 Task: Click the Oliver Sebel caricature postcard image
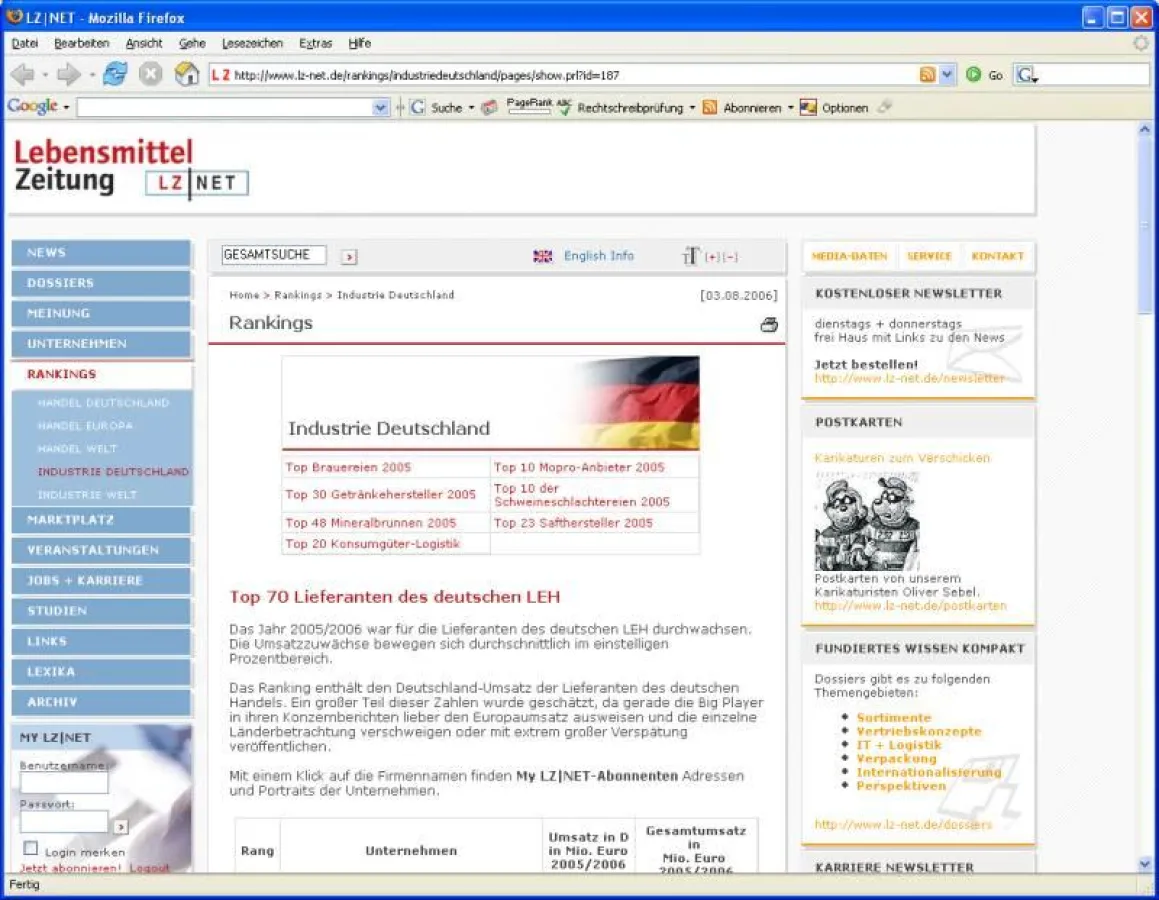[867, 520]
